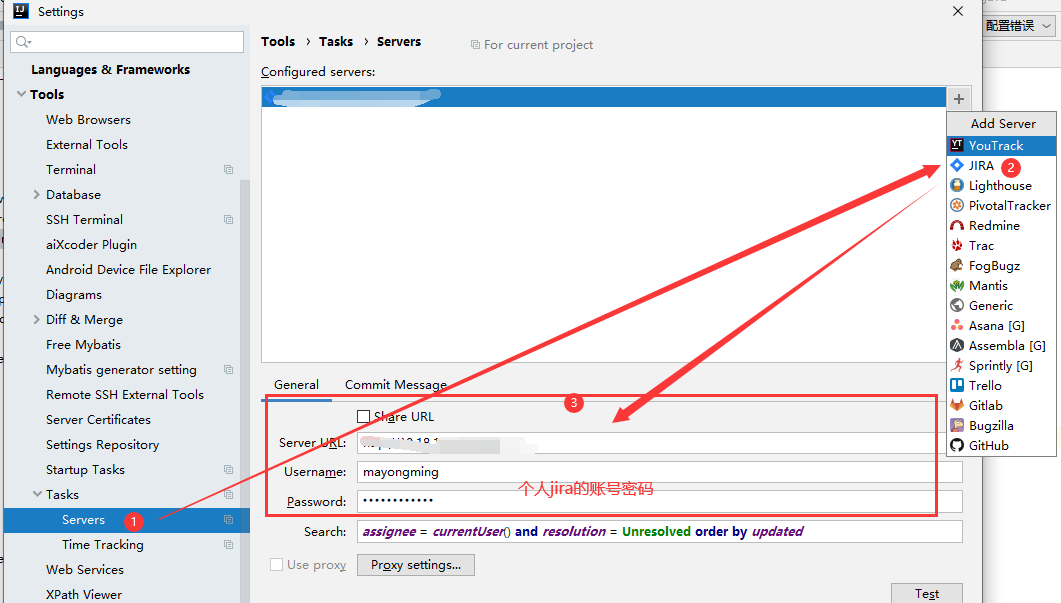1061x603 pixels.
Task: Choose YouTrack from Add Server menu
Action: pyautogui.click(x=1001, y=146)
